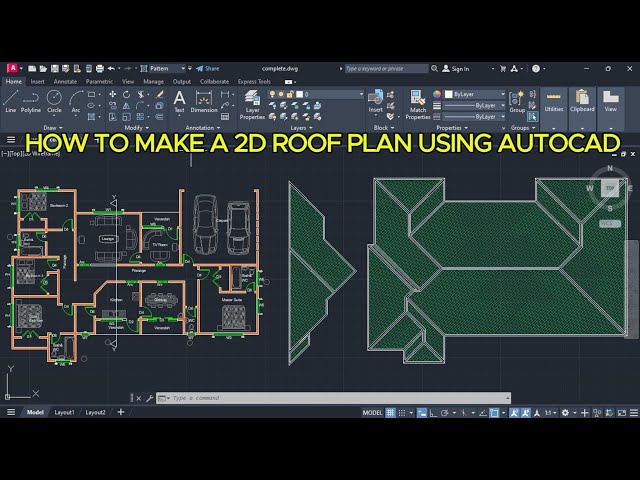Select the Line tool

coord(11,101)
